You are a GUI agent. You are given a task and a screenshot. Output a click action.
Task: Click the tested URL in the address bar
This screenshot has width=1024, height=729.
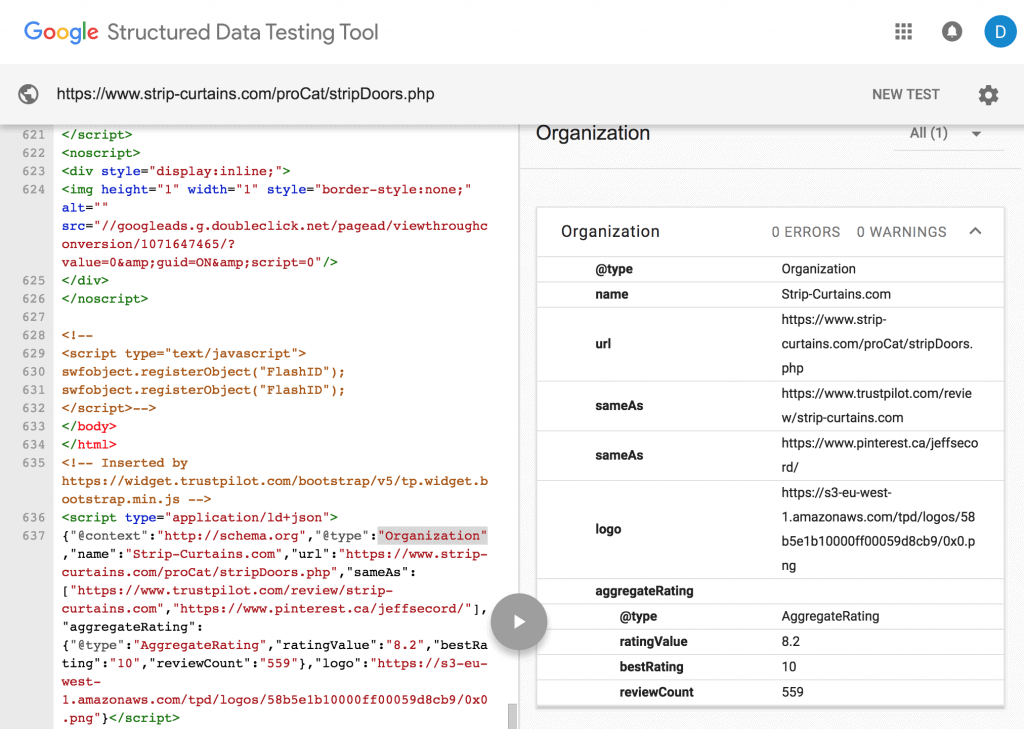(246, 94)
